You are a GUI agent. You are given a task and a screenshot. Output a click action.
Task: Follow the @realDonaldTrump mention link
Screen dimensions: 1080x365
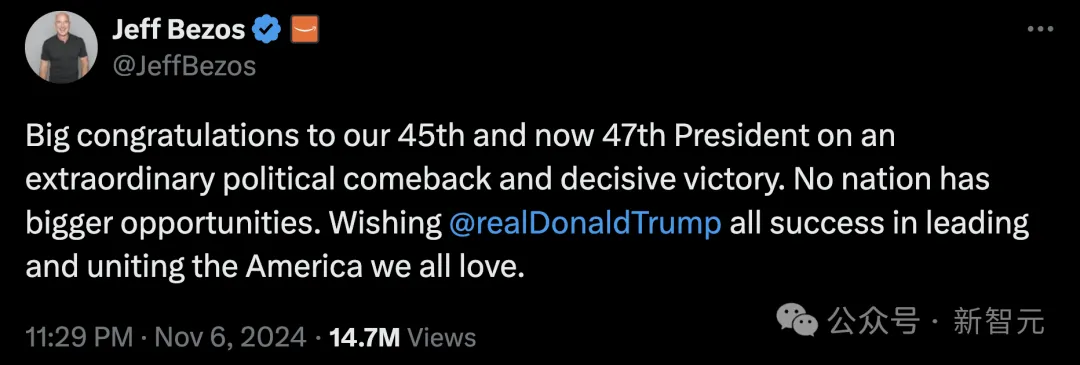(584, 225)
